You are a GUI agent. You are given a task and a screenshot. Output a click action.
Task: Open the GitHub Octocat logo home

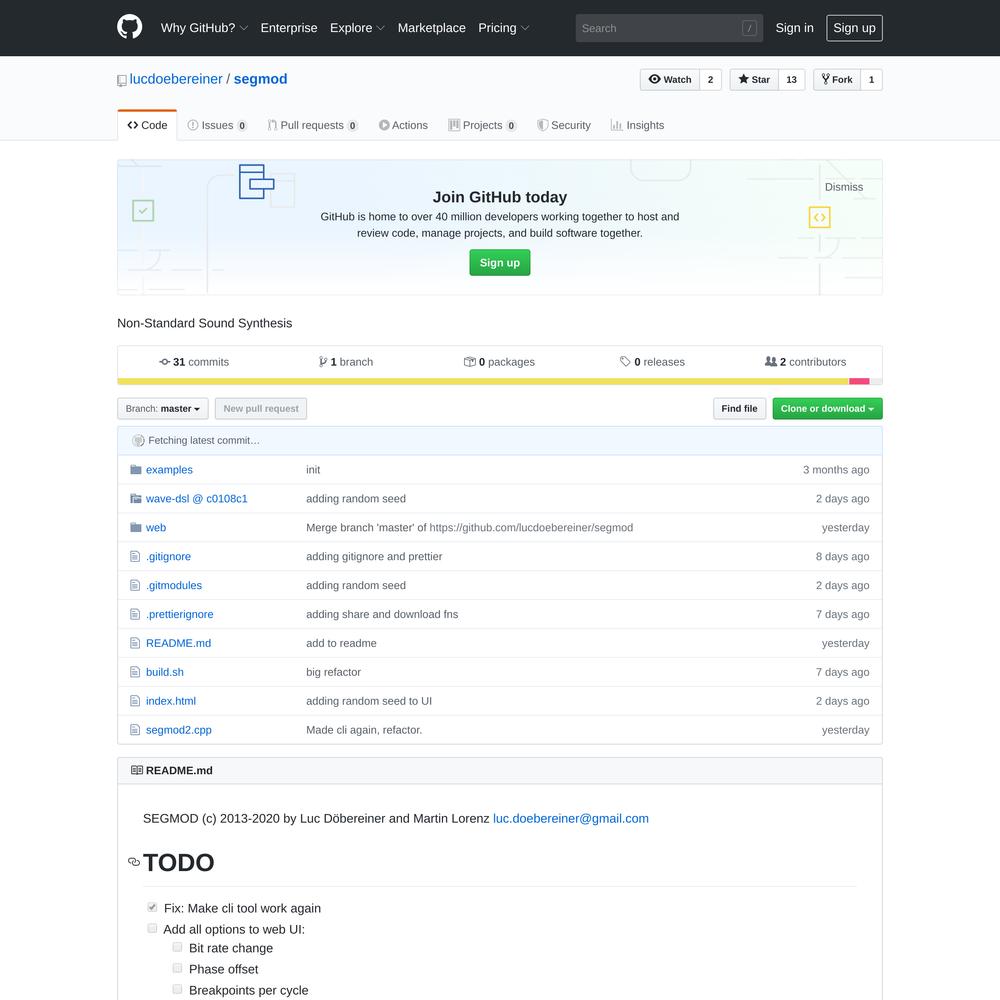129,27
